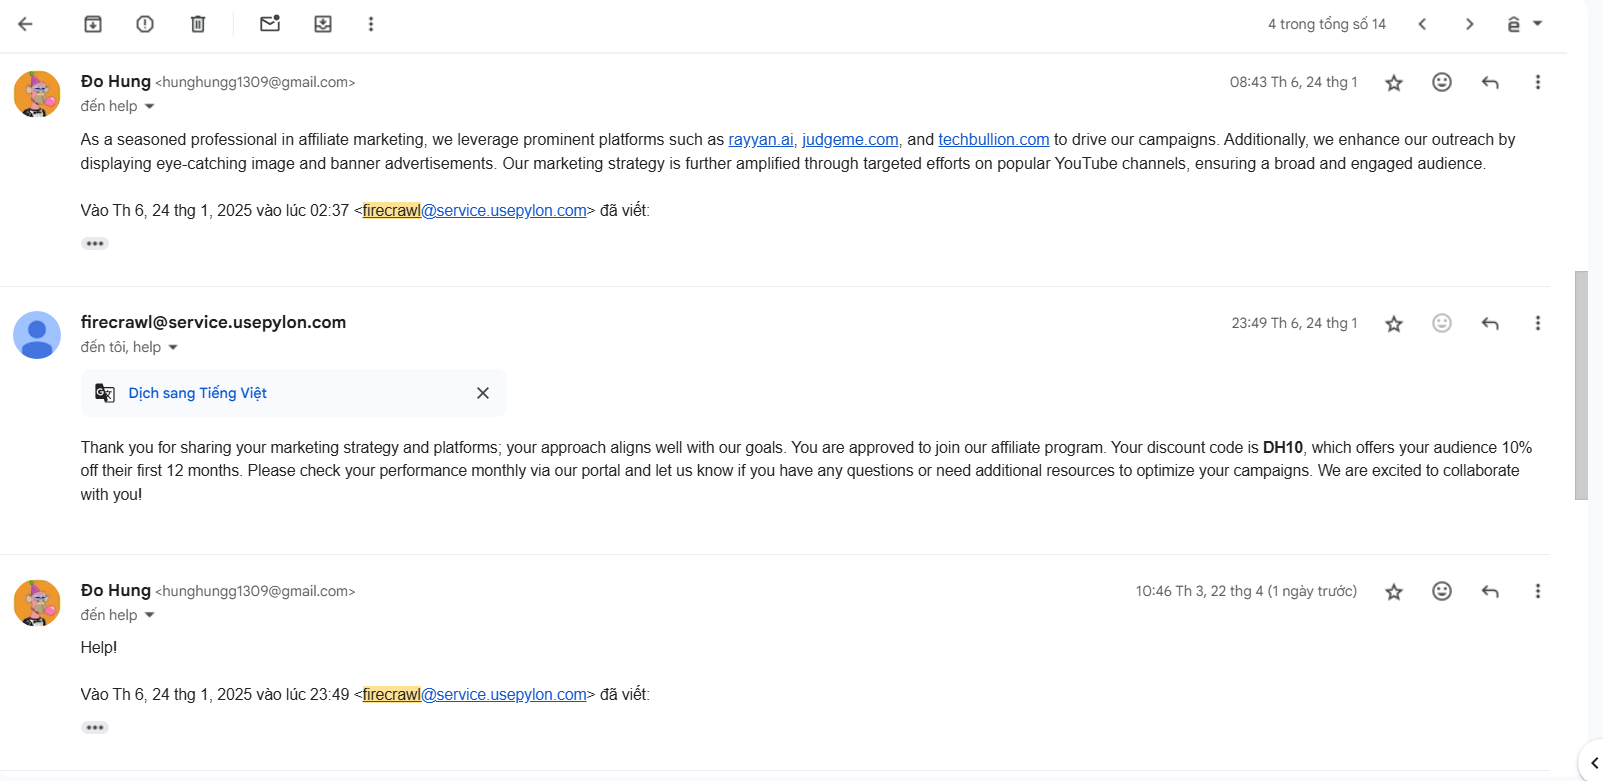Viewport: 1603px width, 781px height.
Task: Go to the next conversation arrow
Action: point(1469,24)
